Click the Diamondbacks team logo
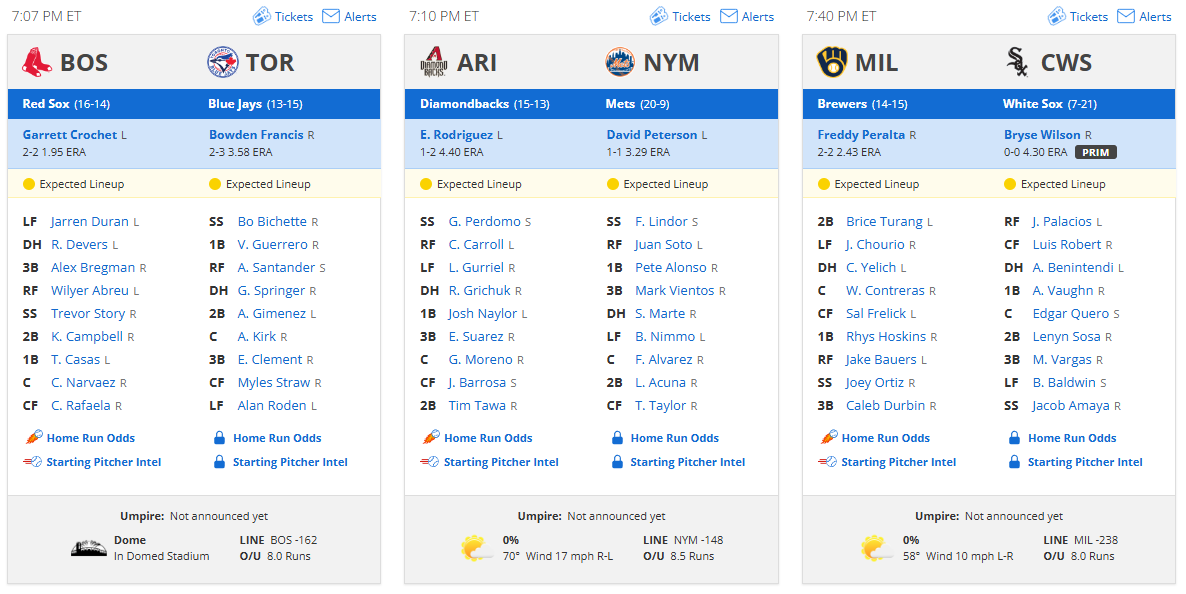The height and width of the screenshot is (594, 1186). pyautogui.click(x=434, y=62)
